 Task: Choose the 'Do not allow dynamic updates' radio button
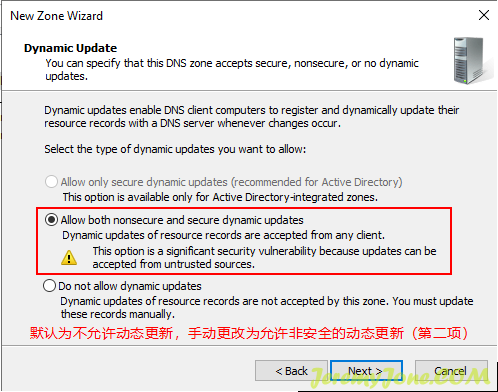tap(49, 286)
